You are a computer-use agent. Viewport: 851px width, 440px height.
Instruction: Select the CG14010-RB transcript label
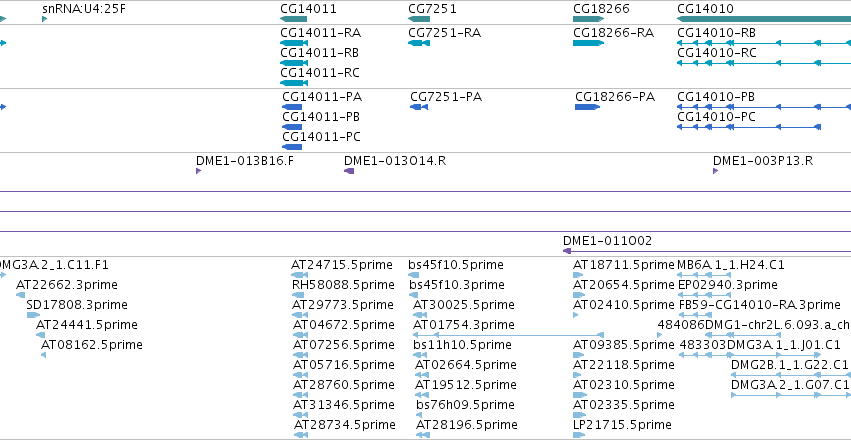pyautogui.click(x=717, y=33)
